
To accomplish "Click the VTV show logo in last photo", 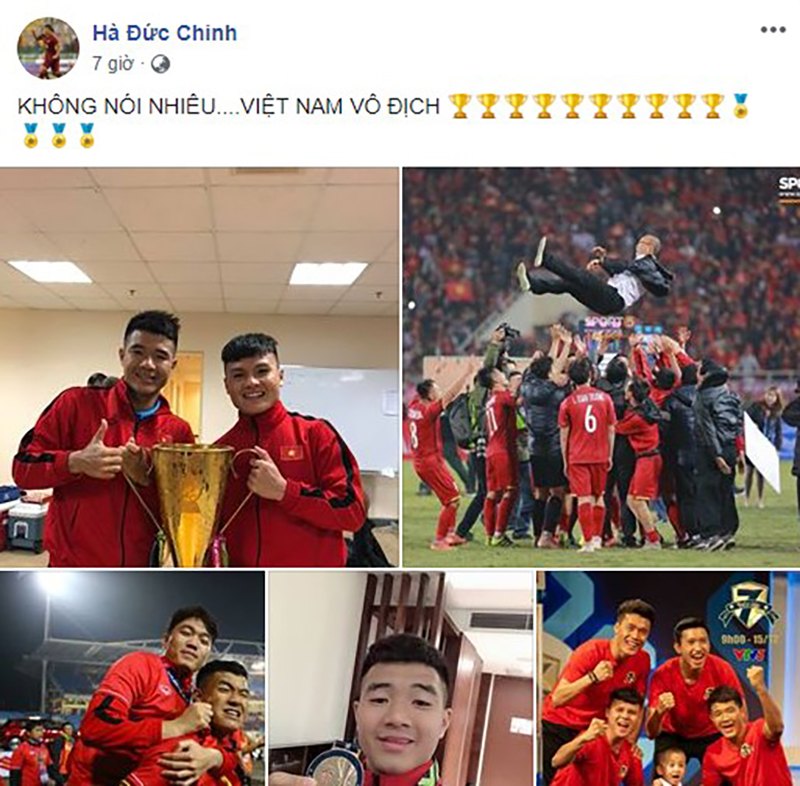I will pos(748,627).
